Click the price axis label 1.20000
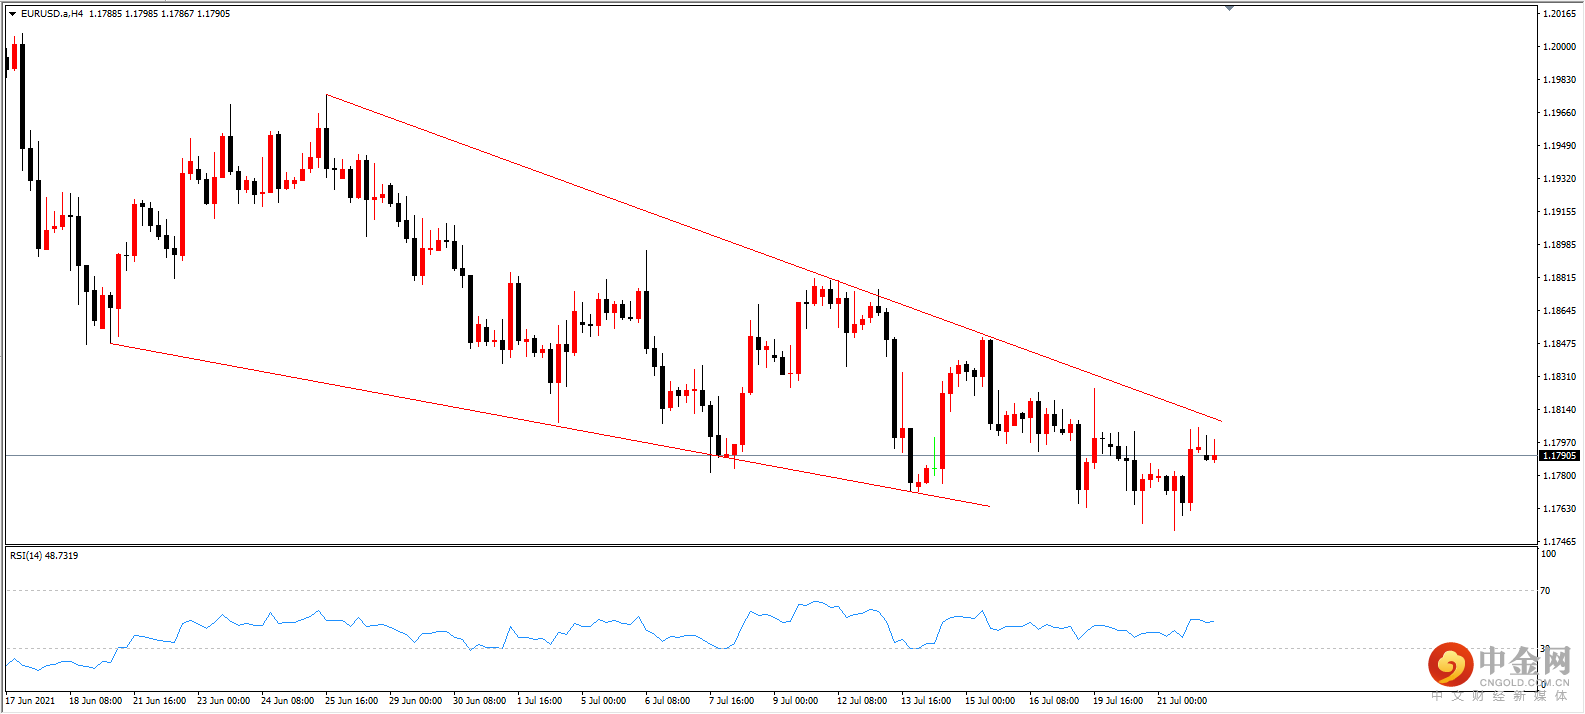 [1560, 47]
